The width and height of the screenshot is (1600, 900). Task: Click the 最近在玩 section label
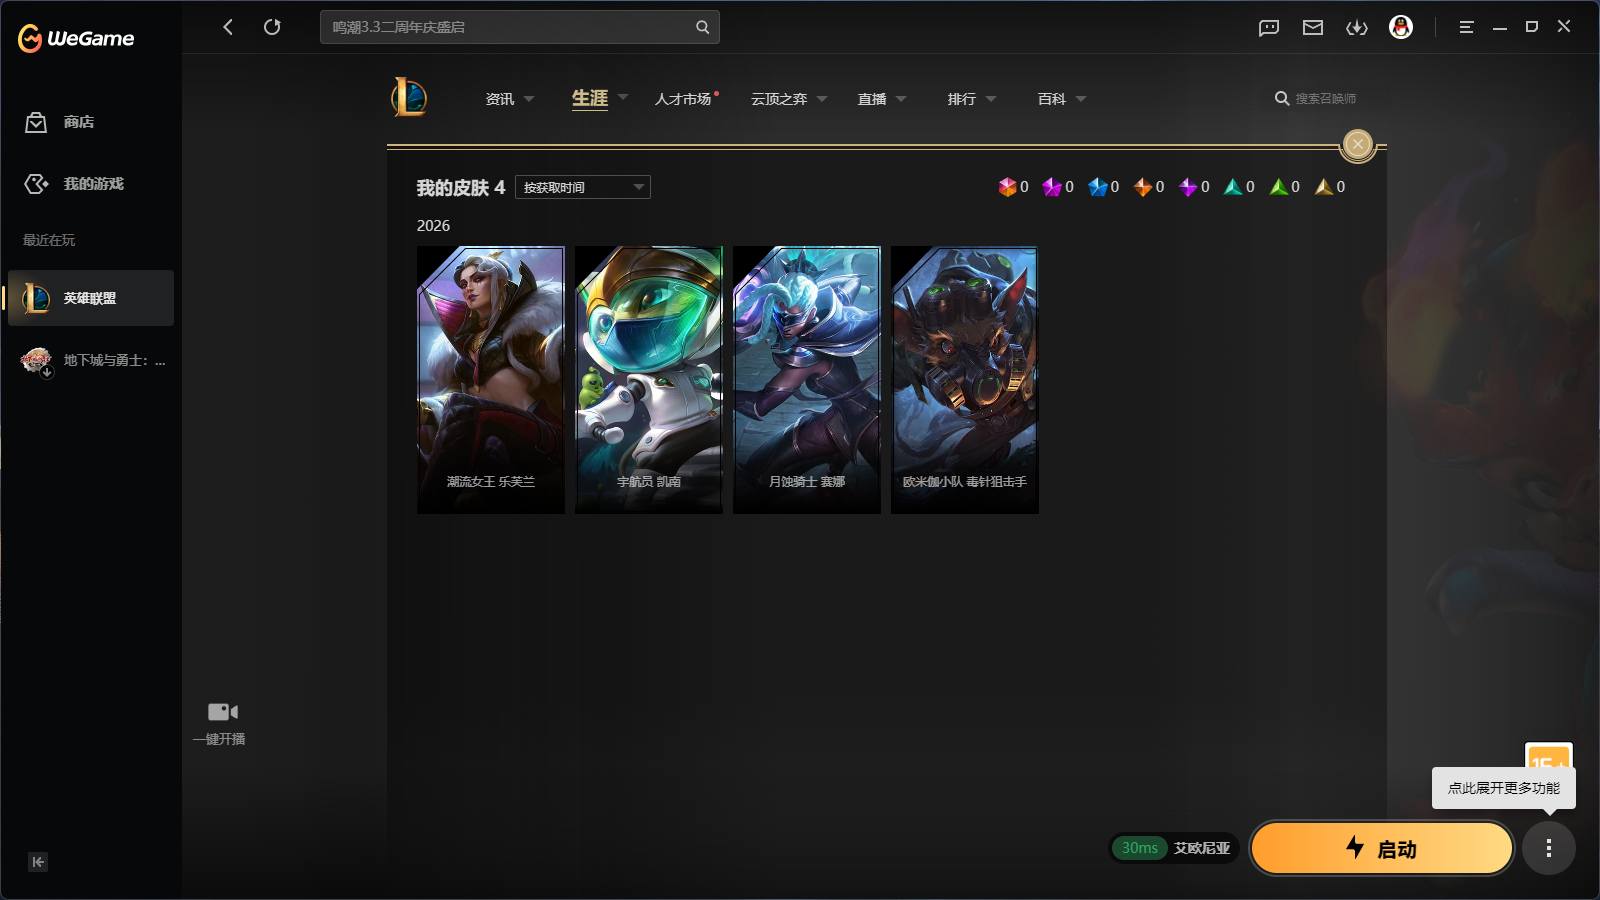[x=49, y=240]
